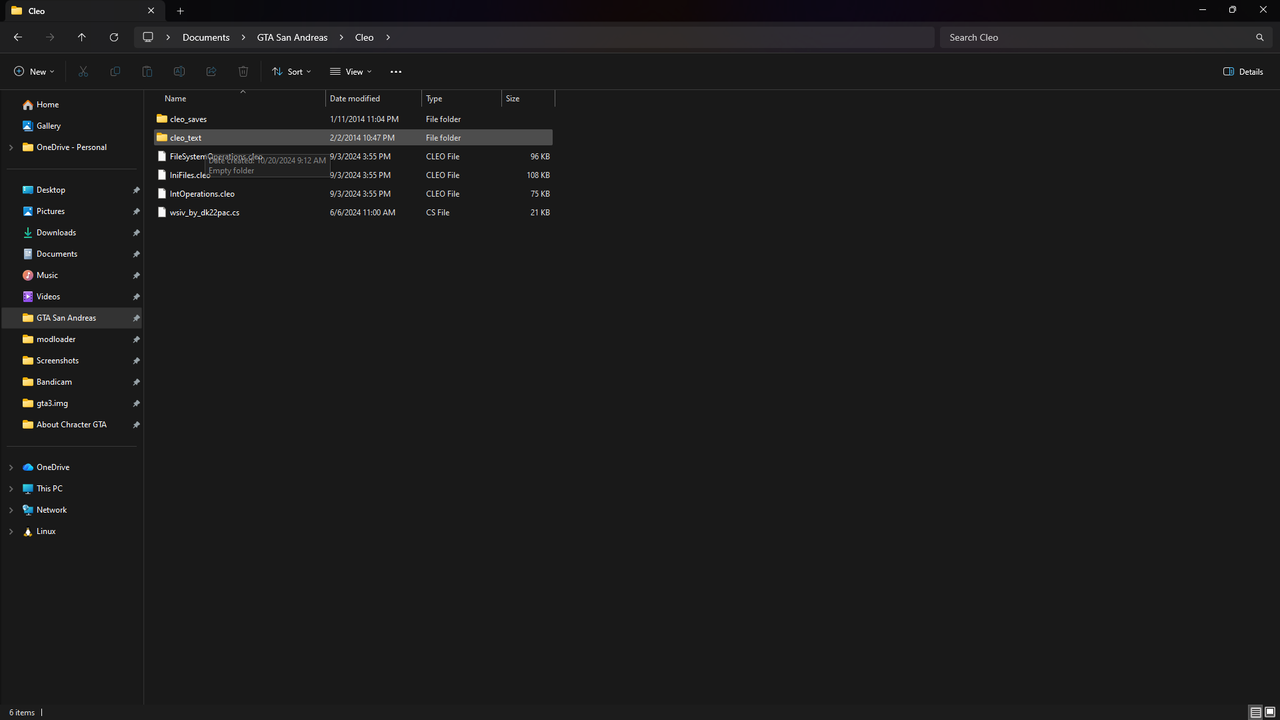
Task: Open the Sort dropdown menu
Action: (x=291, y=72)
